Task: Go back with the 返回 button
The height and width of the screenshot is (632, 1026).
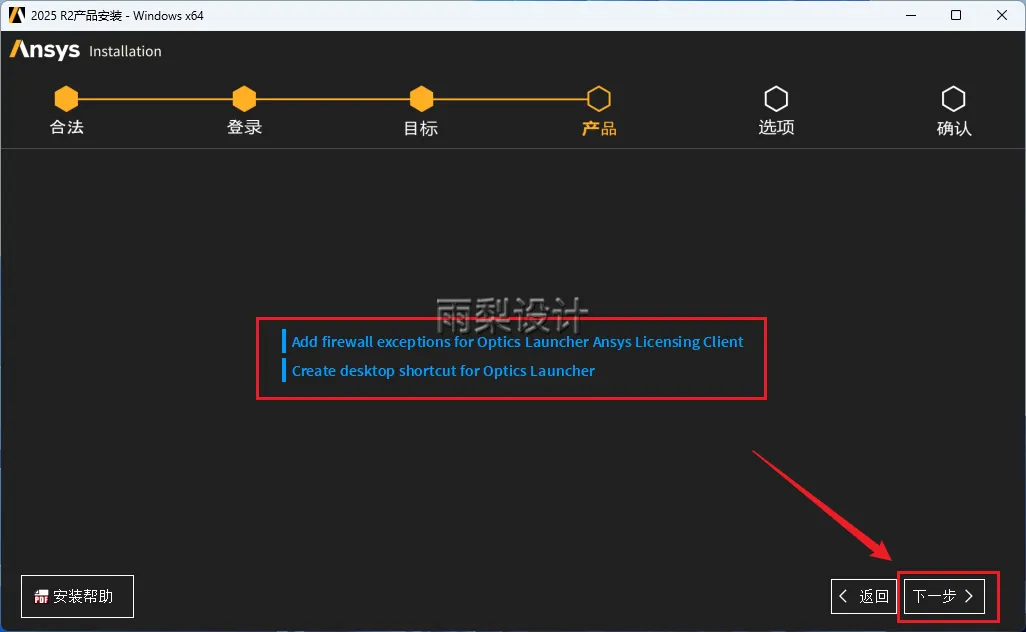Action: coord(863,596)
